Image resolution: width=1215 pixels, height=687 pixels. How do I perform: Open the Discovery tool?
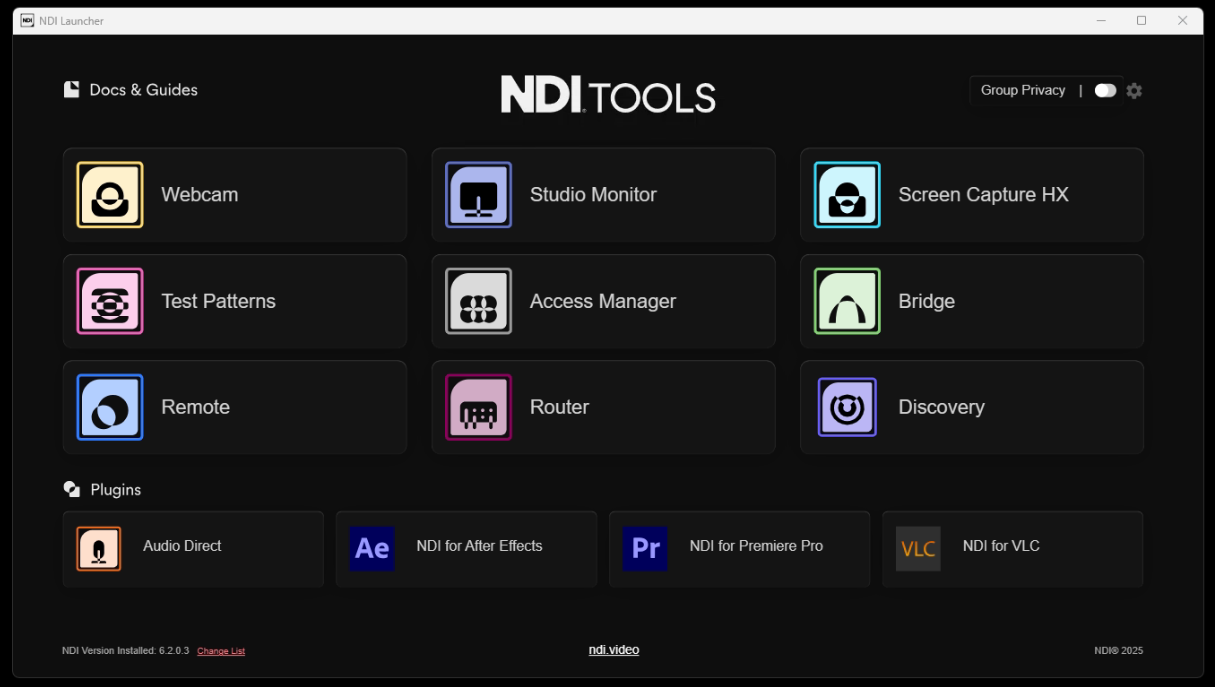(x=970, y=407)
